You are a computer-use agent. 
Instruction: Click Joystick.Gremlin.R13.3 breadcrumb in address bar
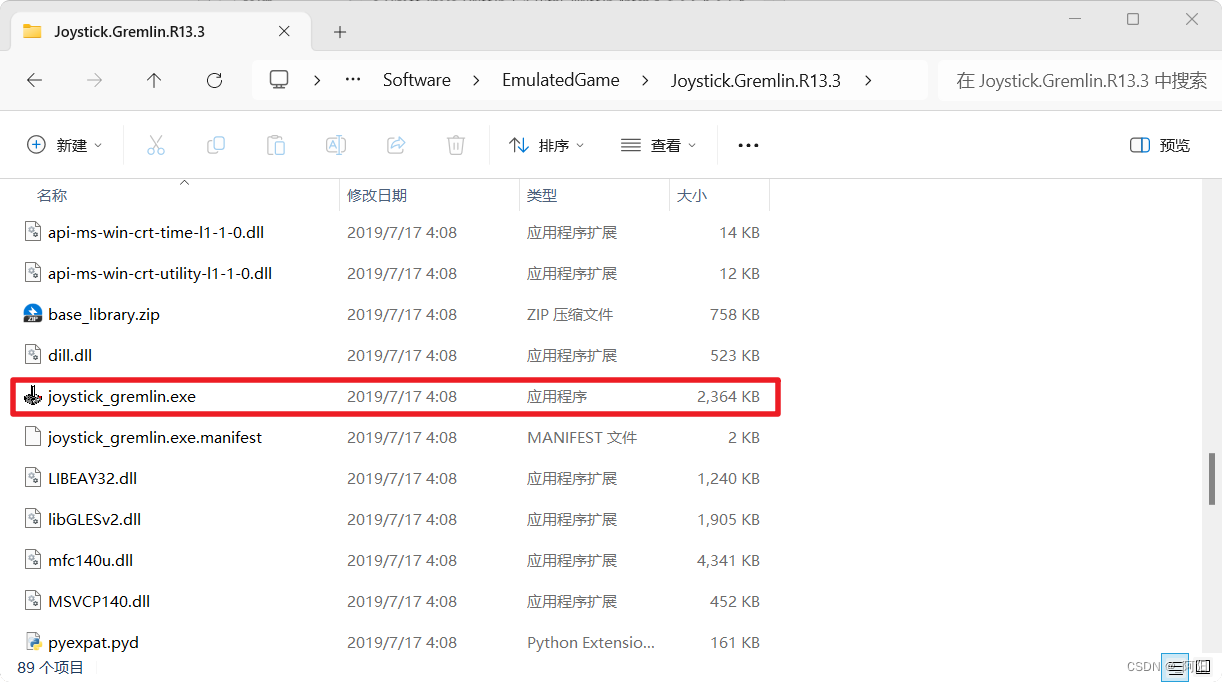(755, 80)
